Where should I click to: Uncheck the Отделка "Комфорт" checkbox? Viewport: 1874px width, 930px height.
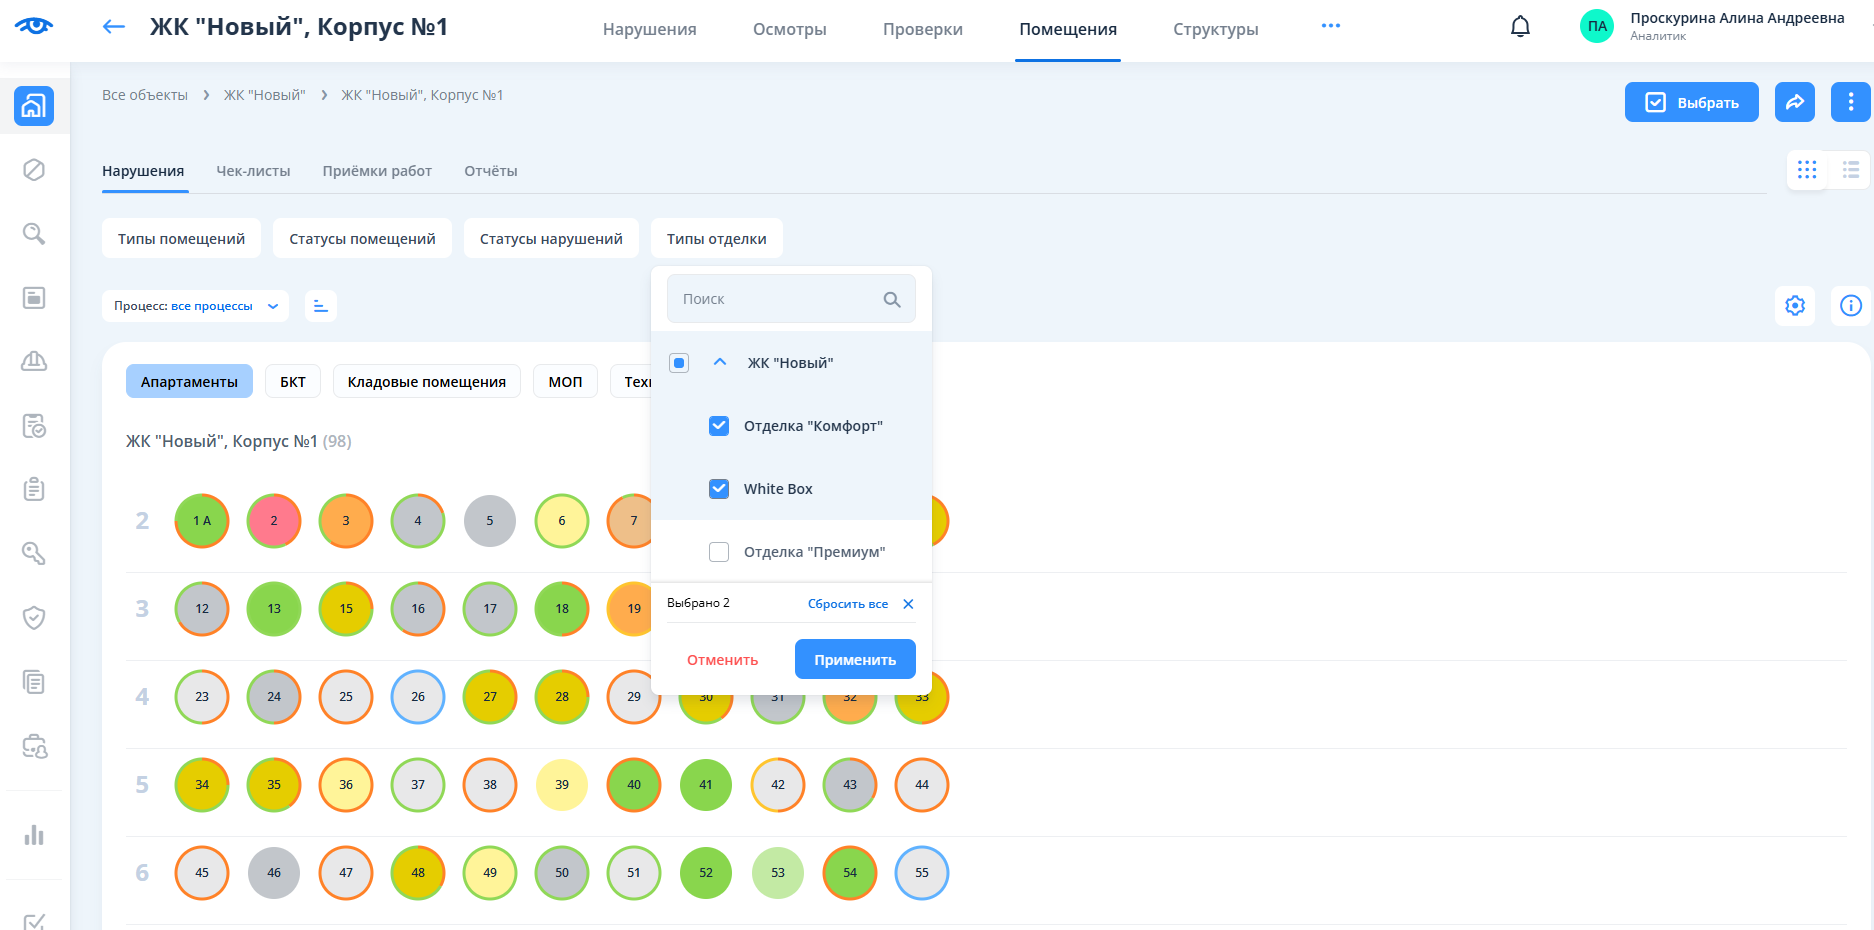tap(719, 426)
